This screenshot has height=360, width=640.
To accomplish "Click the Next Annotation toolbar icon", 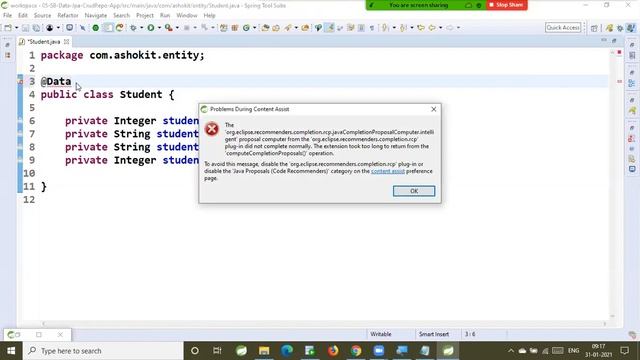I will (x=385, y=28).
